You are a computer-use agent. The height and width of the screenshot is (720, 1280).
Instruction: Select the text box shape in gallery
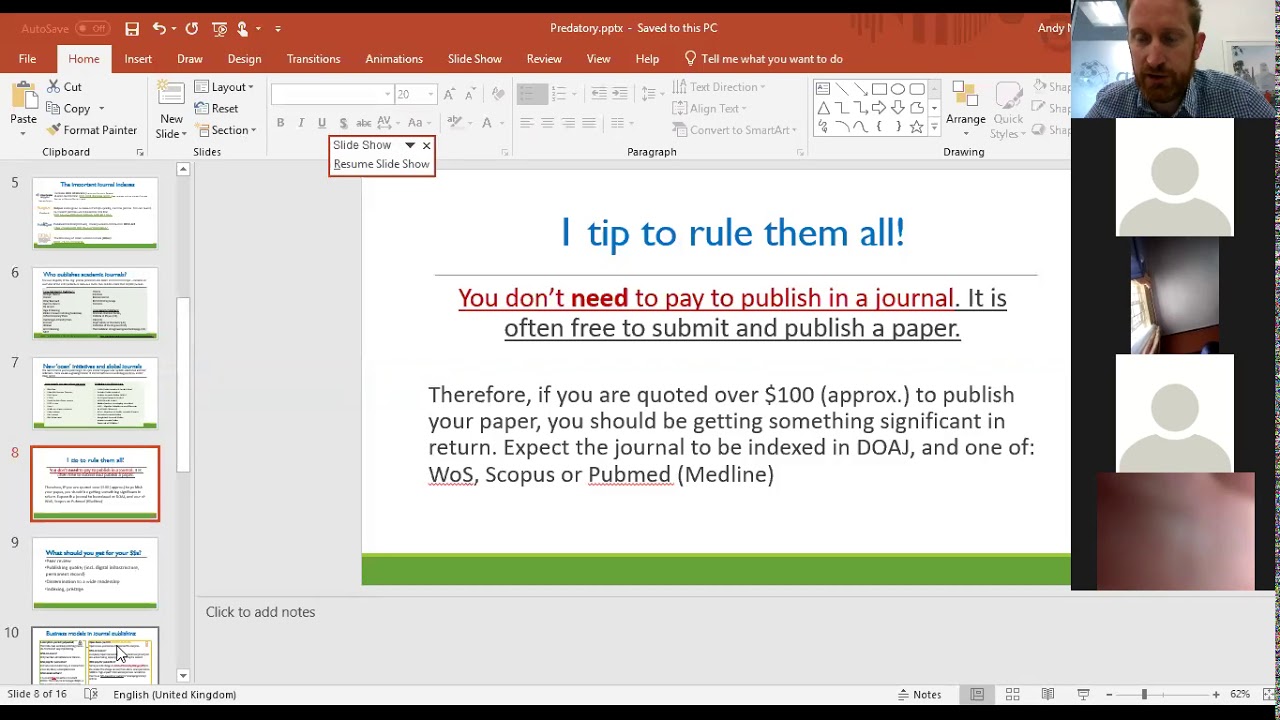click(x=823, y=89)
